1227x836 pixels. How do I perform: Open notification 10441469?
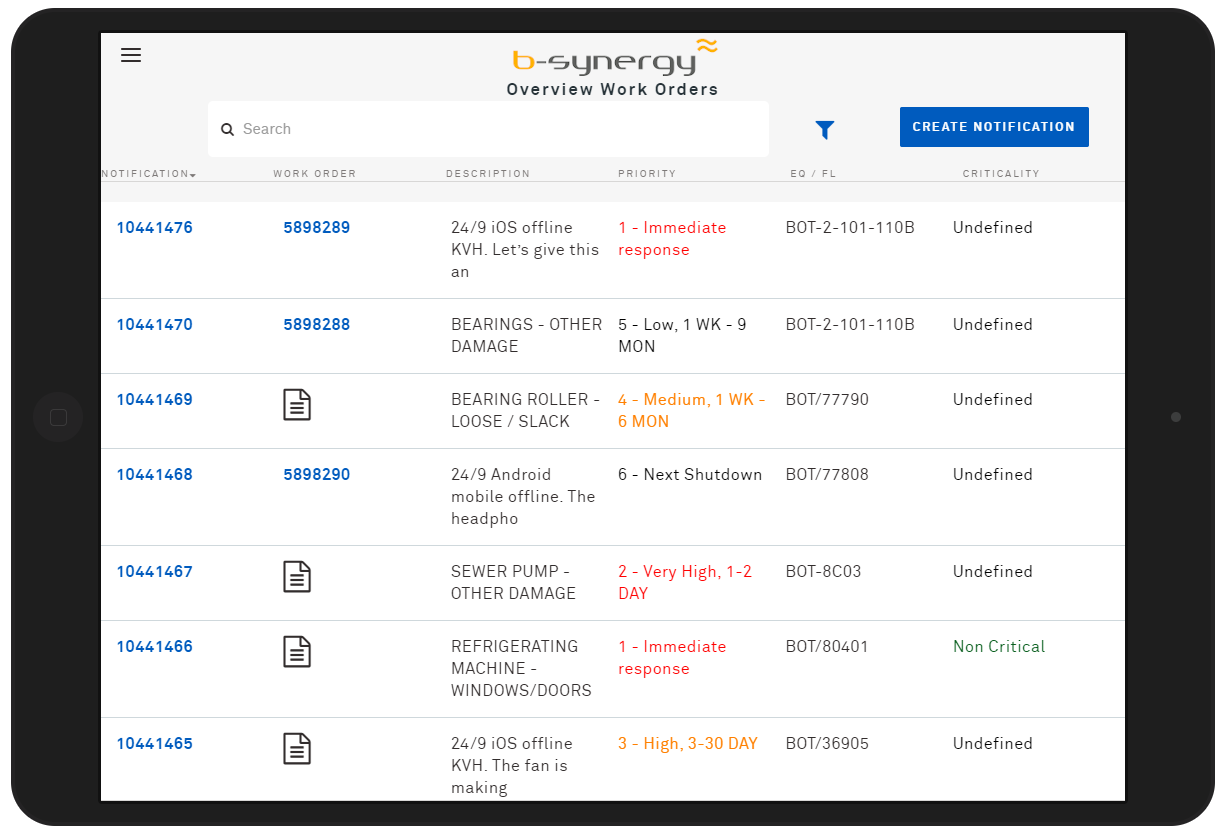155,400
